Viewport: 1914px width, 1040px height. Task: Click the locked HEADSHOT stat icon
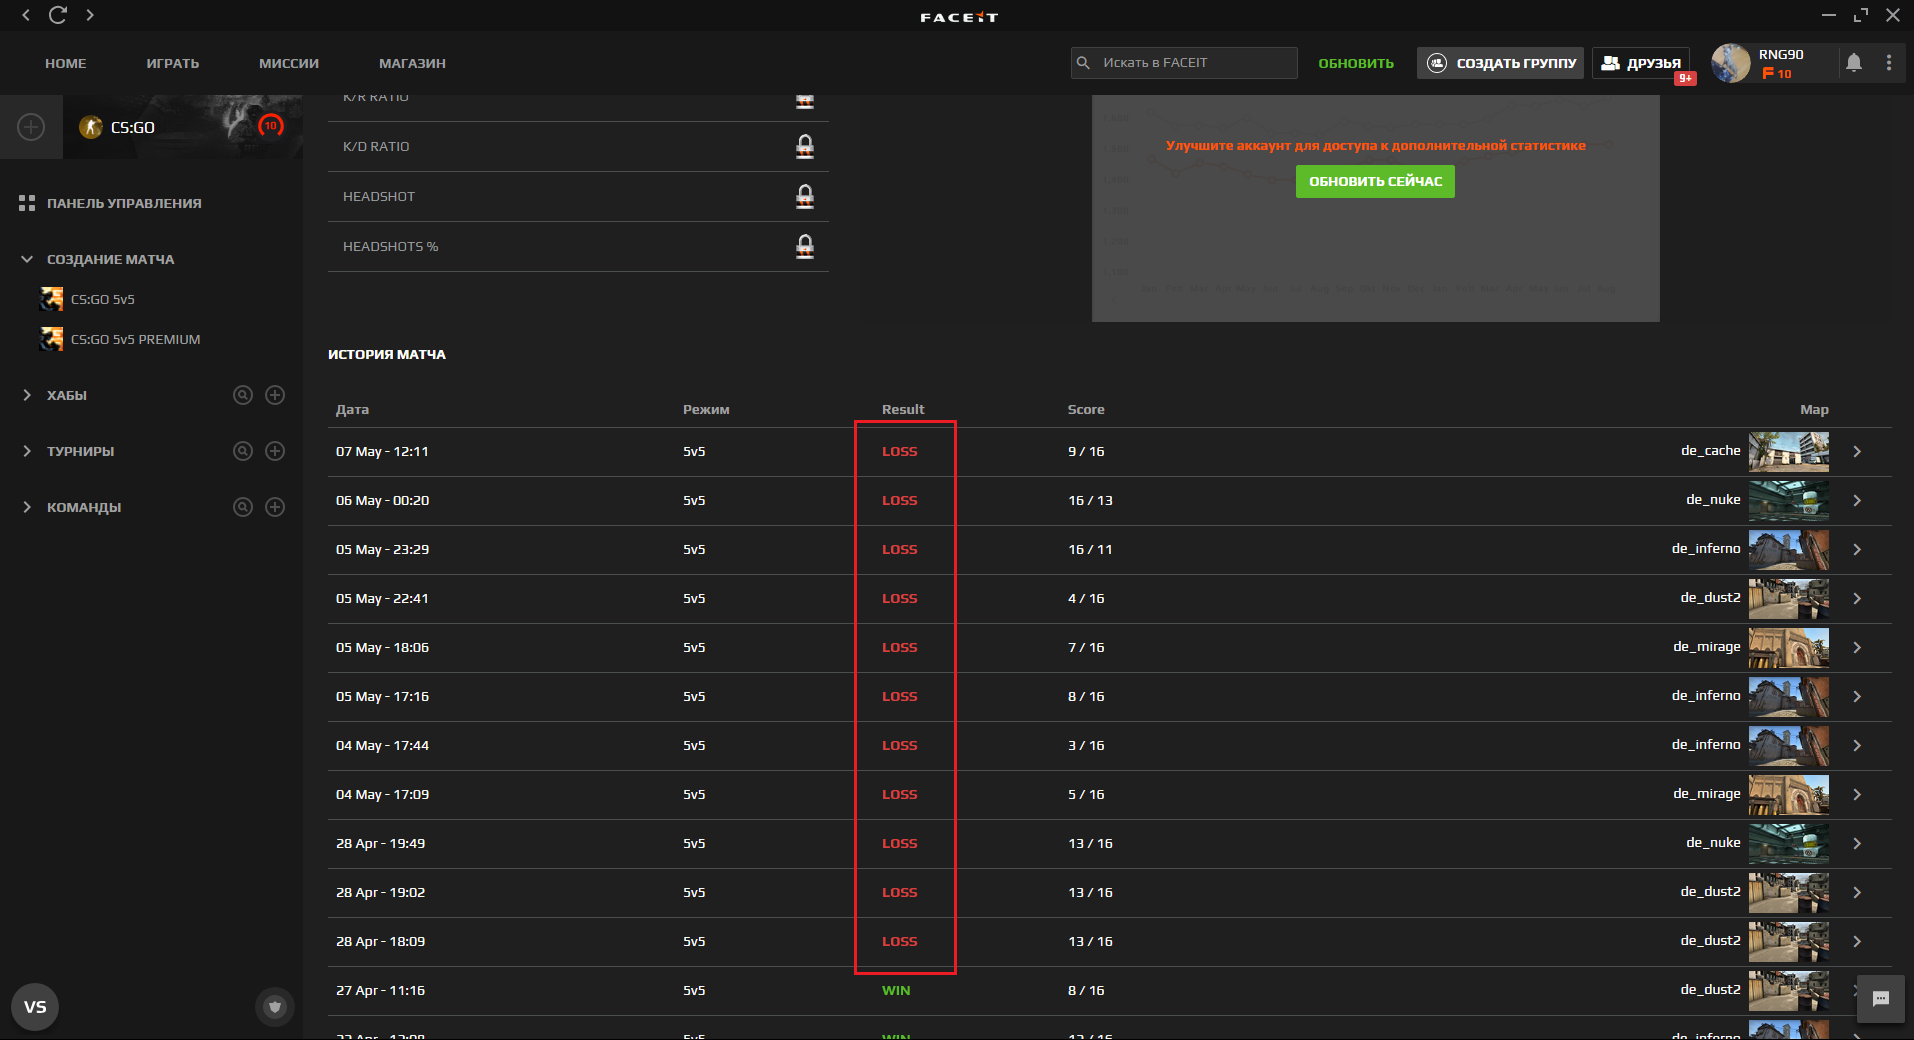805,197
